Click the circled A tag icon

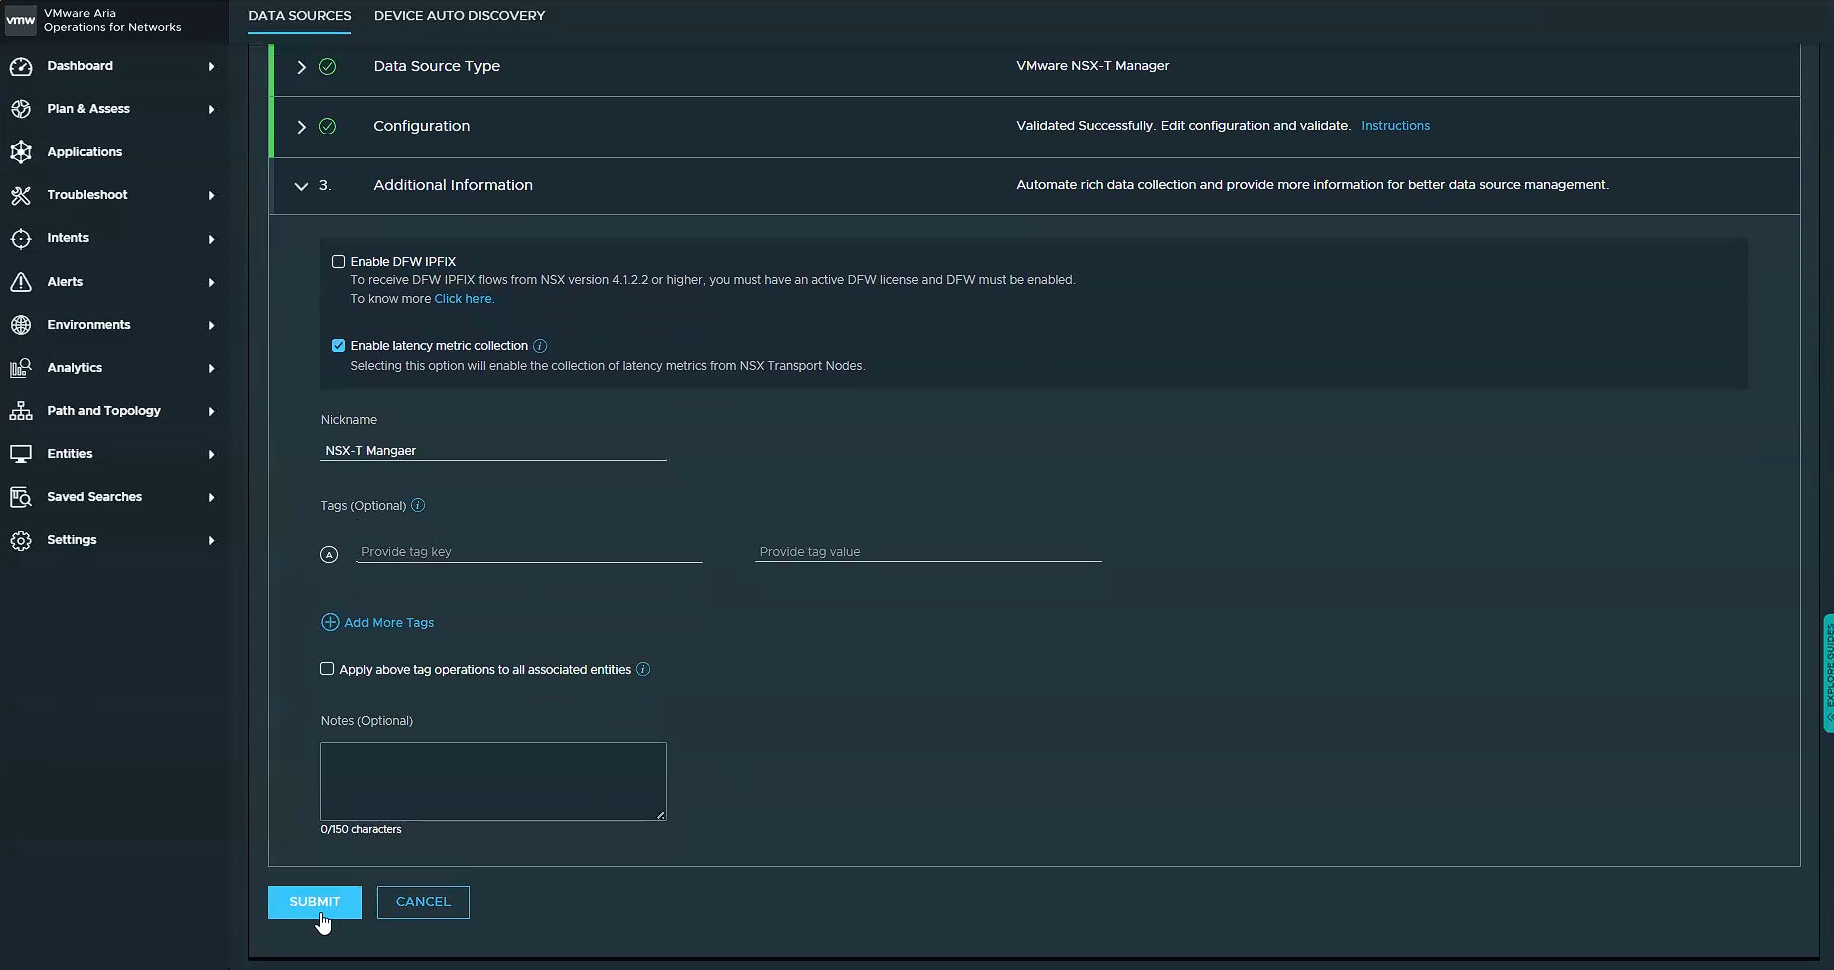(x=329, y=554)
